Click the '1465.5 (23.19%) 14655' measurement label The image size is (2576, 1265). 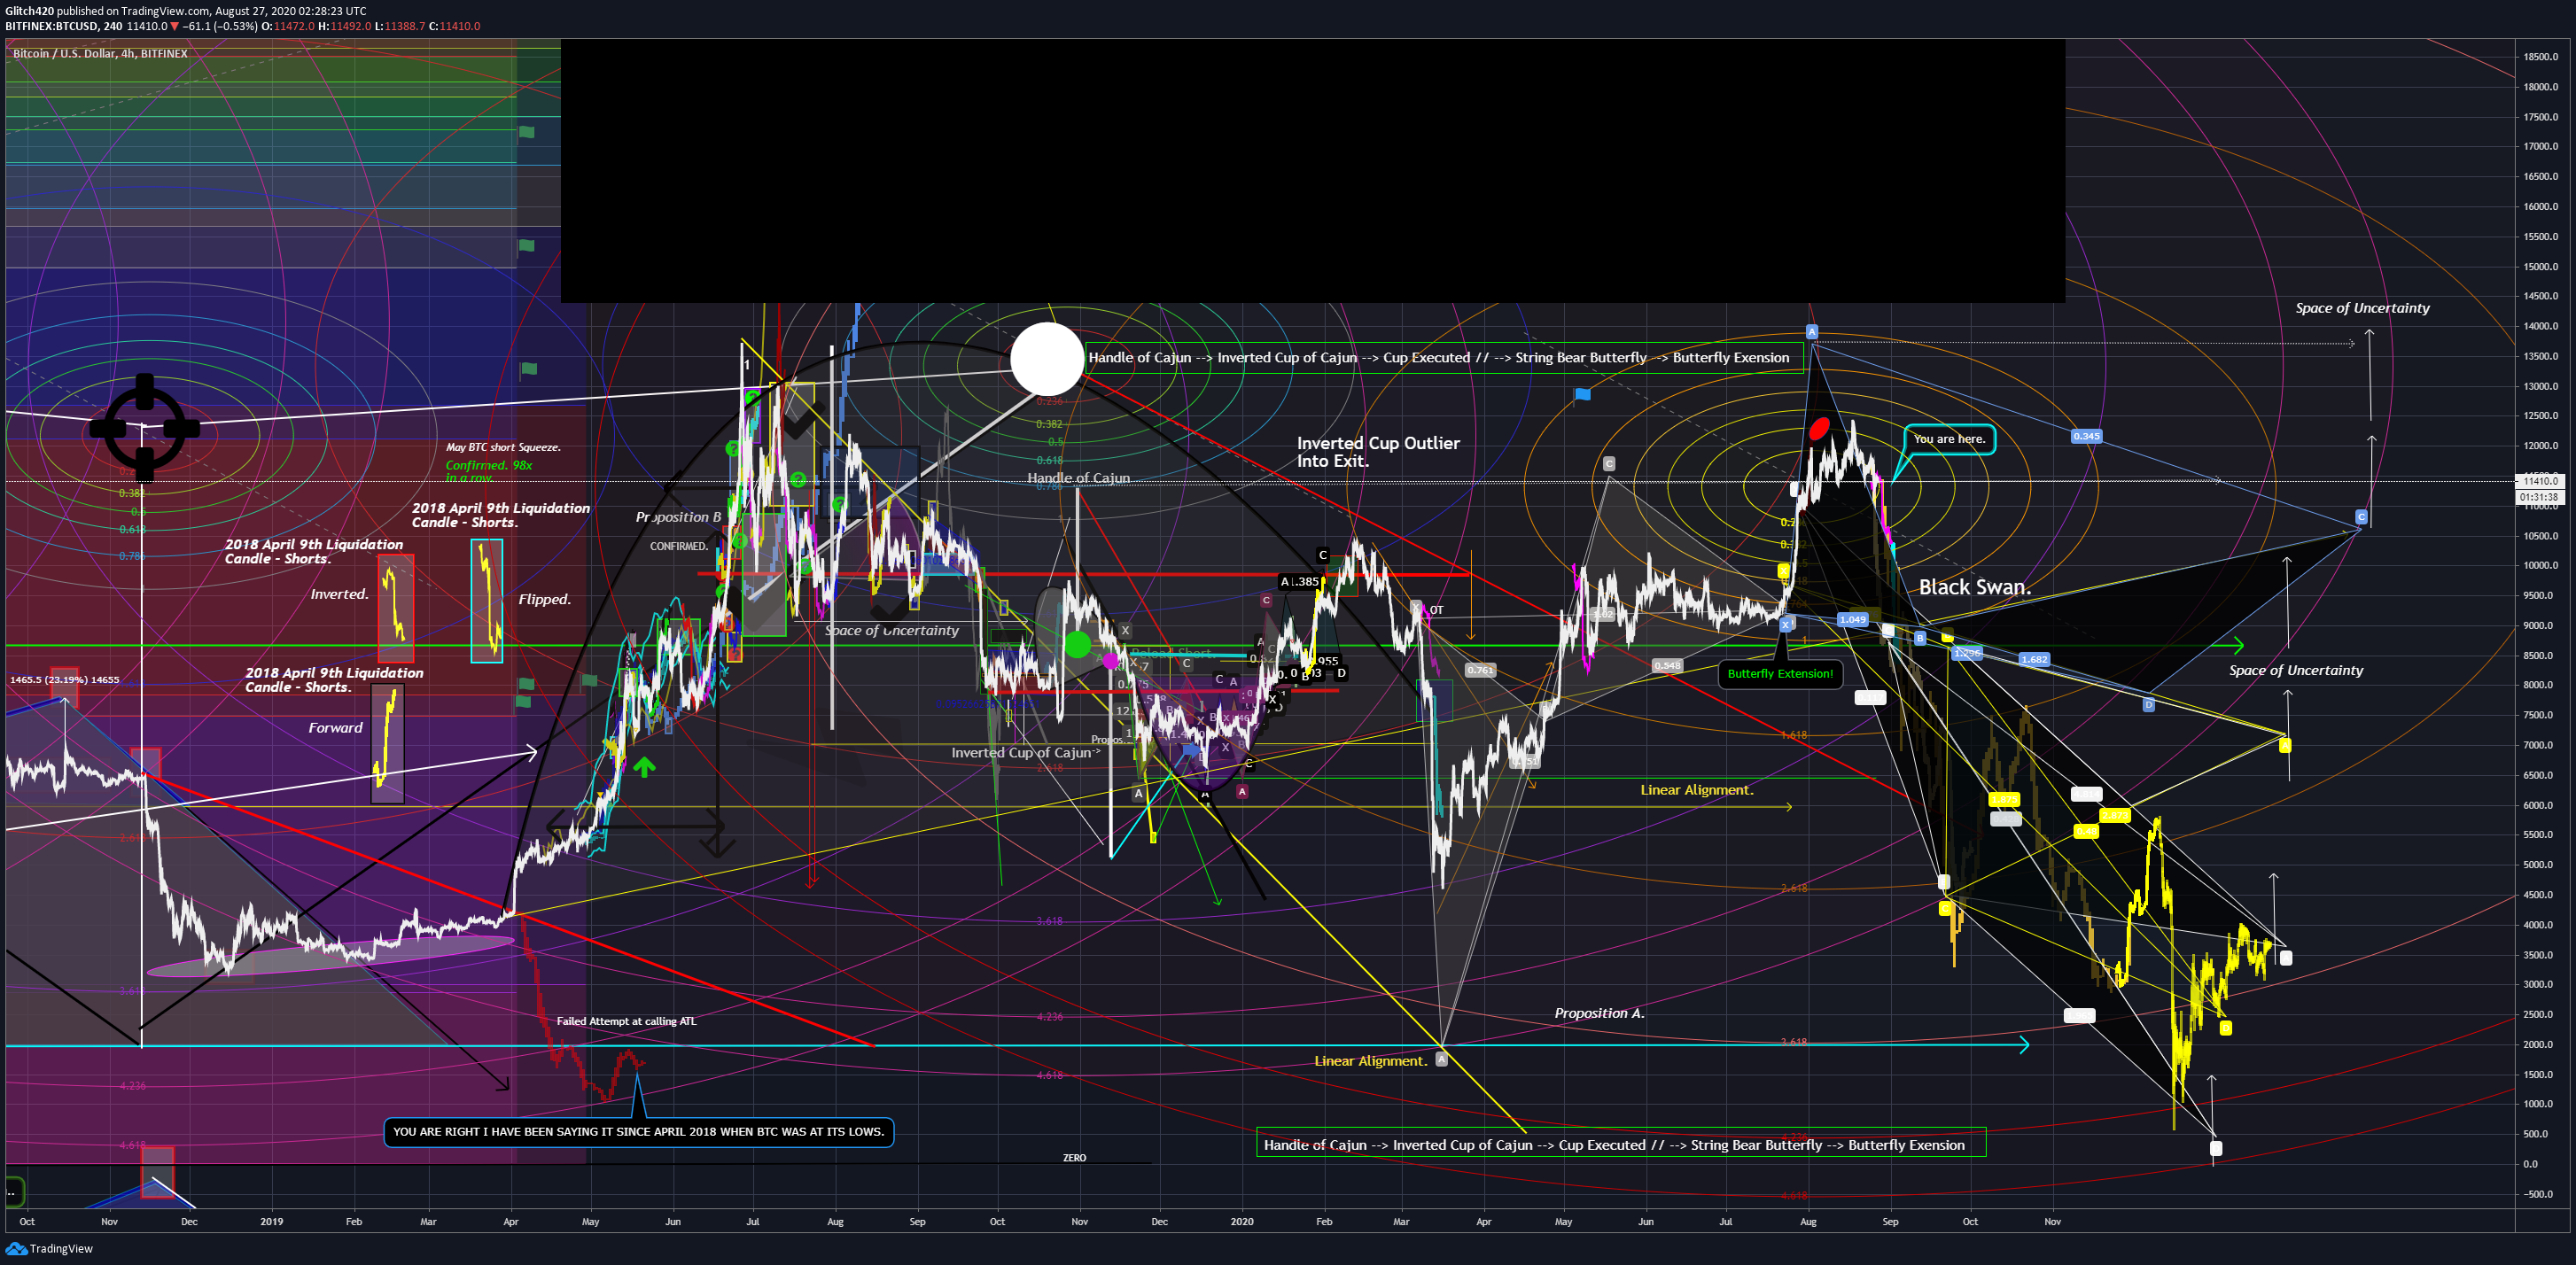(x=64, y=680)
